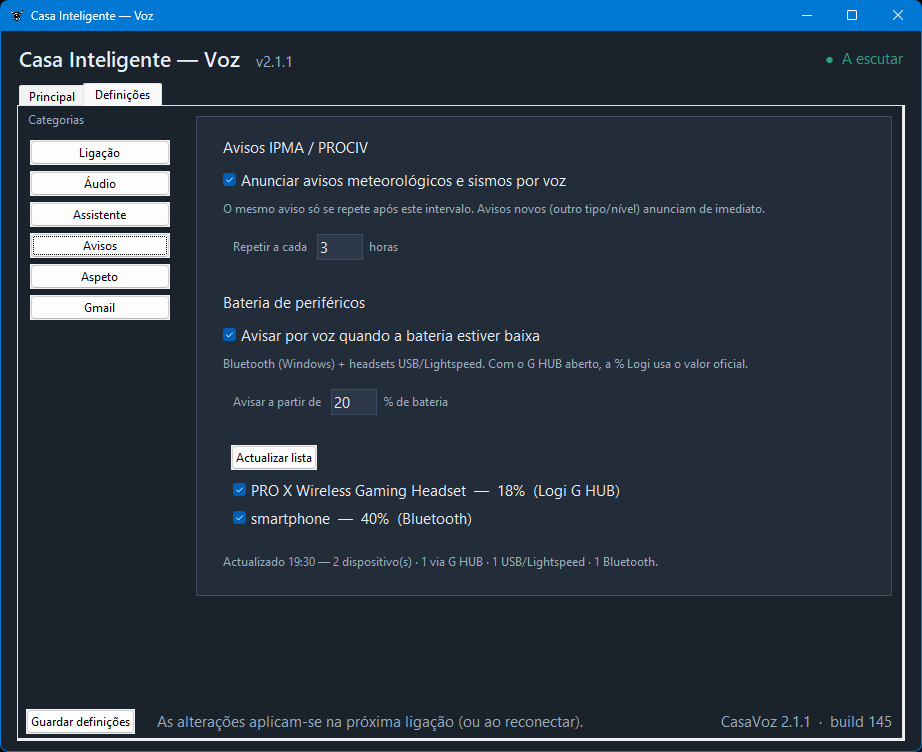Open the Ligação category
The height and width of the screenshot is (752, 922).
coord(100,153)
